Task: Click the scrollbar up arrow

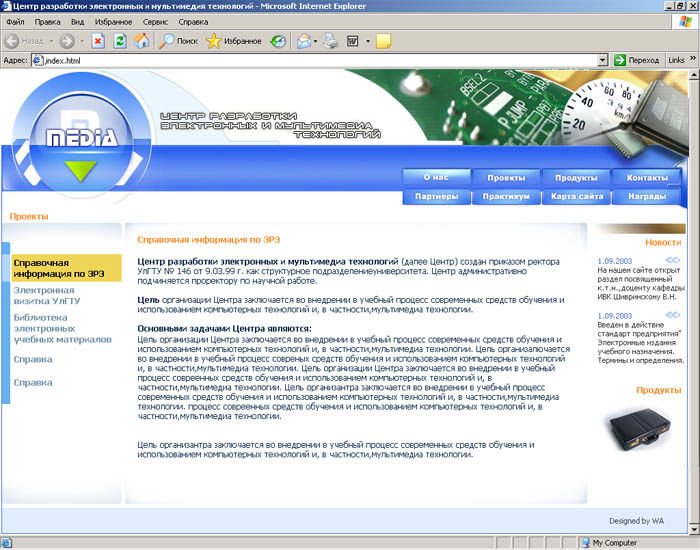Action: coord(694,74)
